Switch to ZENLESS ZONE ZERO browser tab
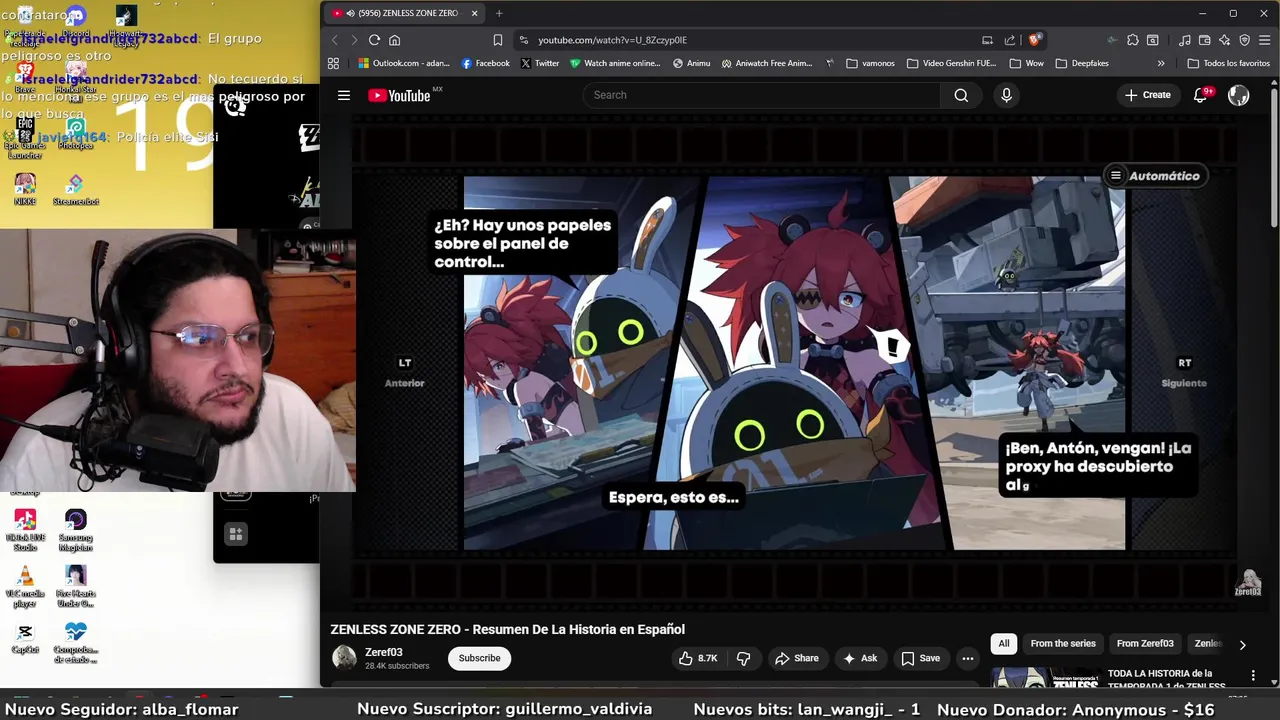This screenshot has height=720, width=1280. click(x=406, y=13)
